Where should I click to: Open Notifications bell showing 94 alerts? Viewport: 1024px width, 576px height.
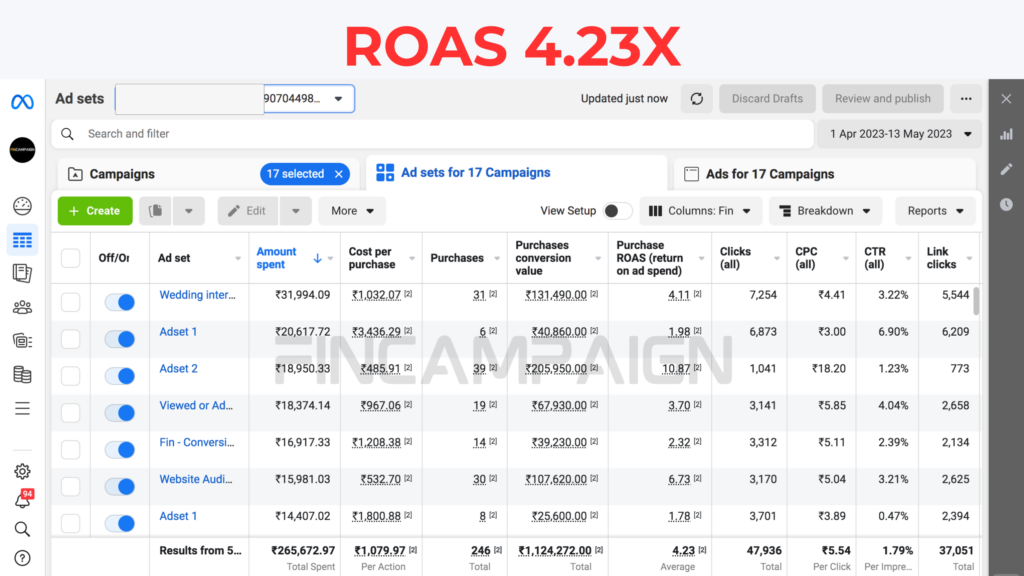[x=22, y=497]
